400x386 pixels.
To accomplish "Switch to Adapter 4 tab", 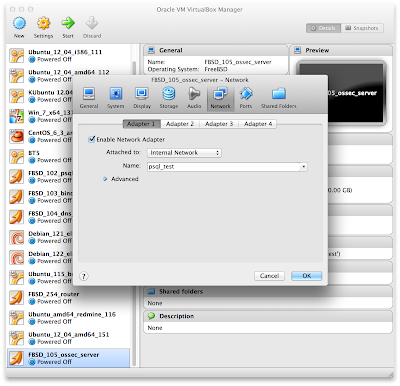I will (258, 124).
